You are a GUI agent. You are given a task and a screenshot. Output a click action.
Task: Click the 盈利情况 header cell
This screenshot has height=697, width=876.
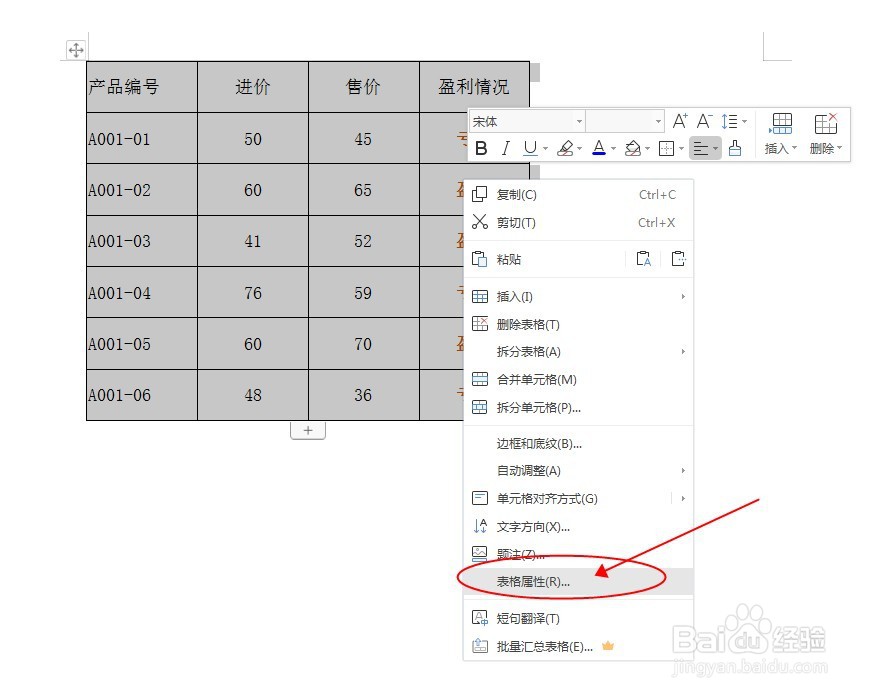[x=474, y=87]
